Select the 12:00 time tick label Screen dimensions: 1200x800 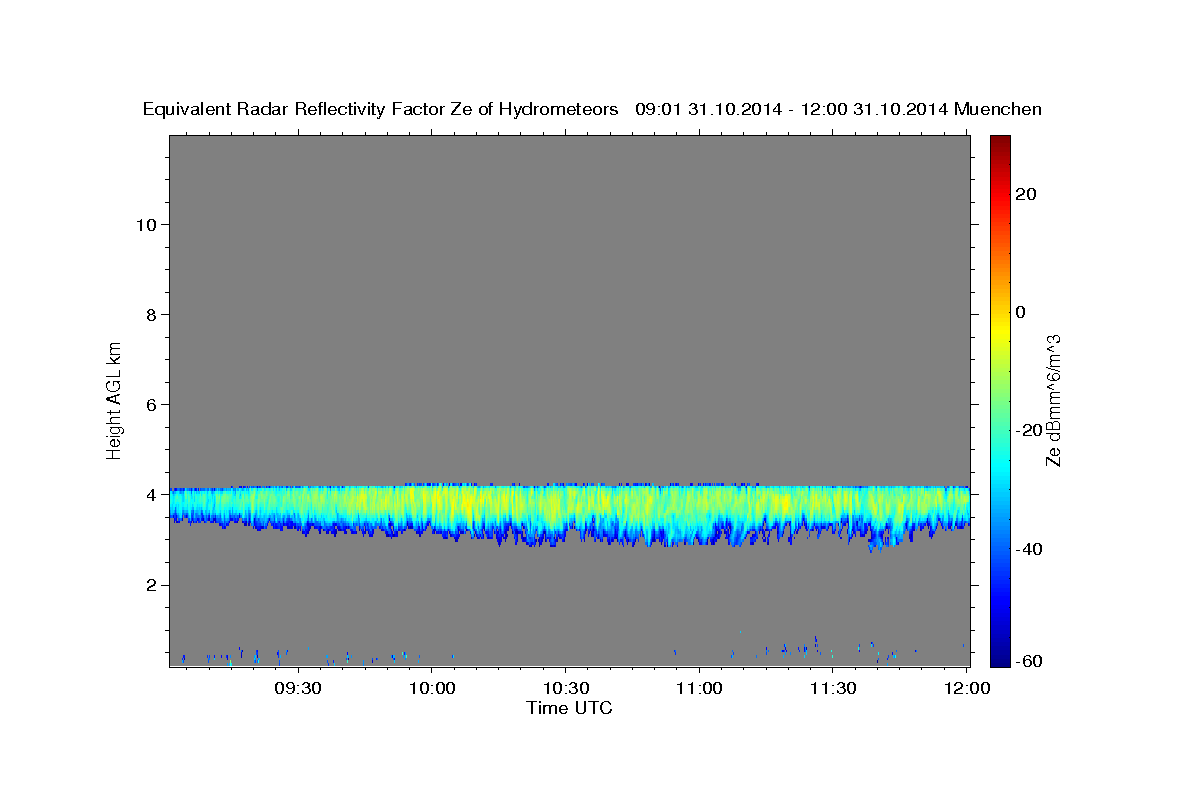coord(967,689)
